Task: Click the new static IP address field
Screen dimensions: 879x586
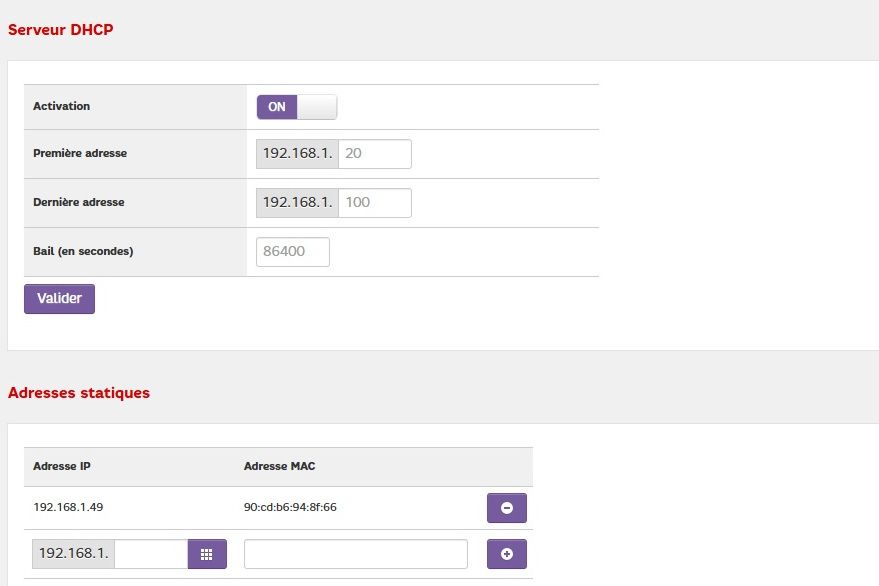Action: pos(152,554)
